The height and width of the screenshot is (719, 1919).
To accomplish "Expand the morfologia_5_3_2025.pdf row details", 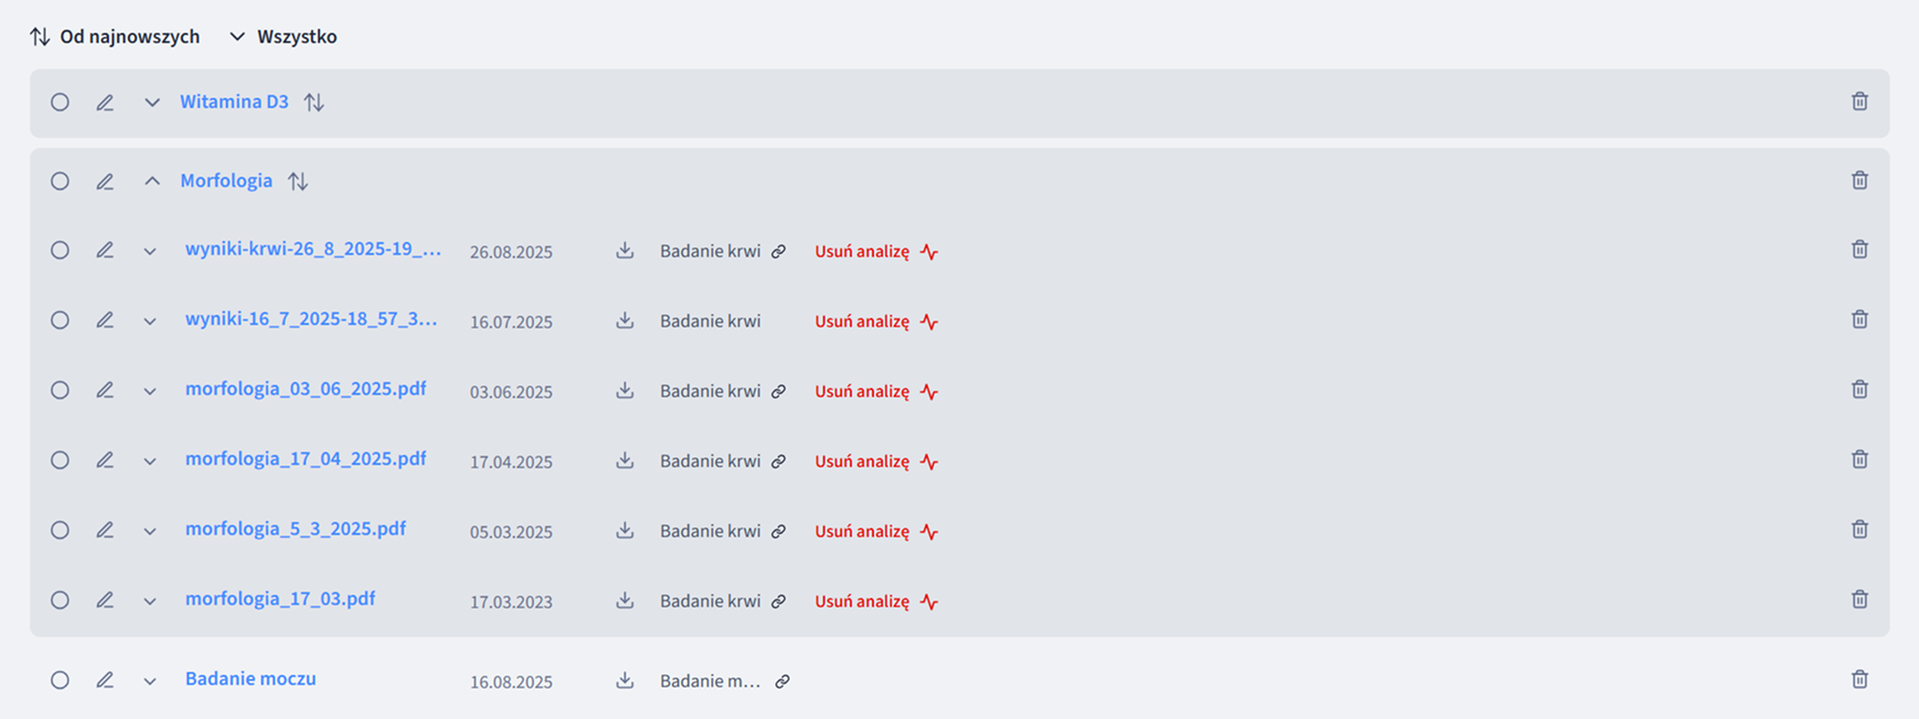I will coord(150,531).
